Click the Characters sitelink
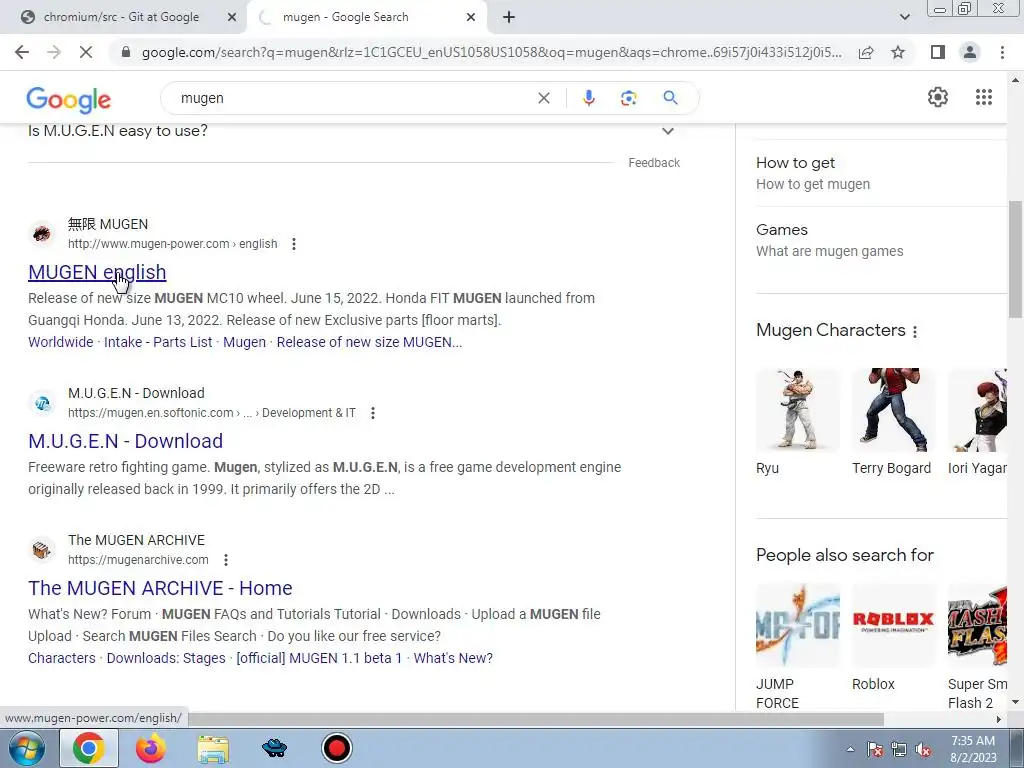The height and width of the screenshot is (768, 1024). (x=61, y=658)
